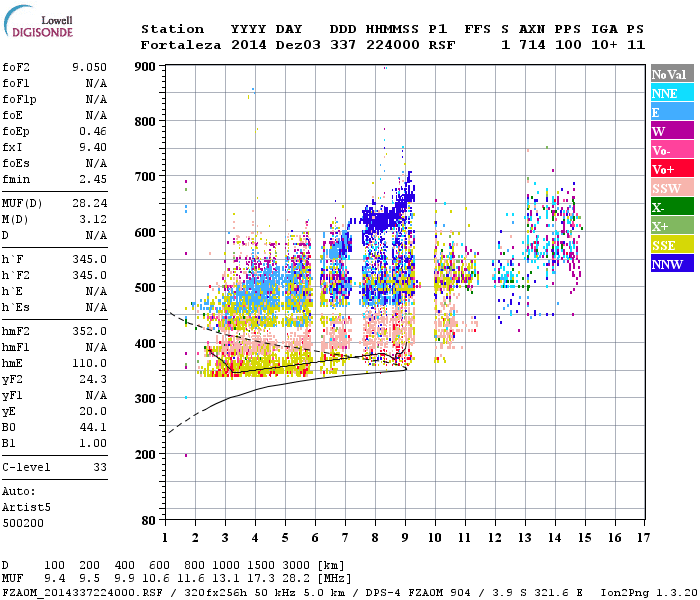Click the Ion2Png 1.3.20 version text

tap(649, 592)
